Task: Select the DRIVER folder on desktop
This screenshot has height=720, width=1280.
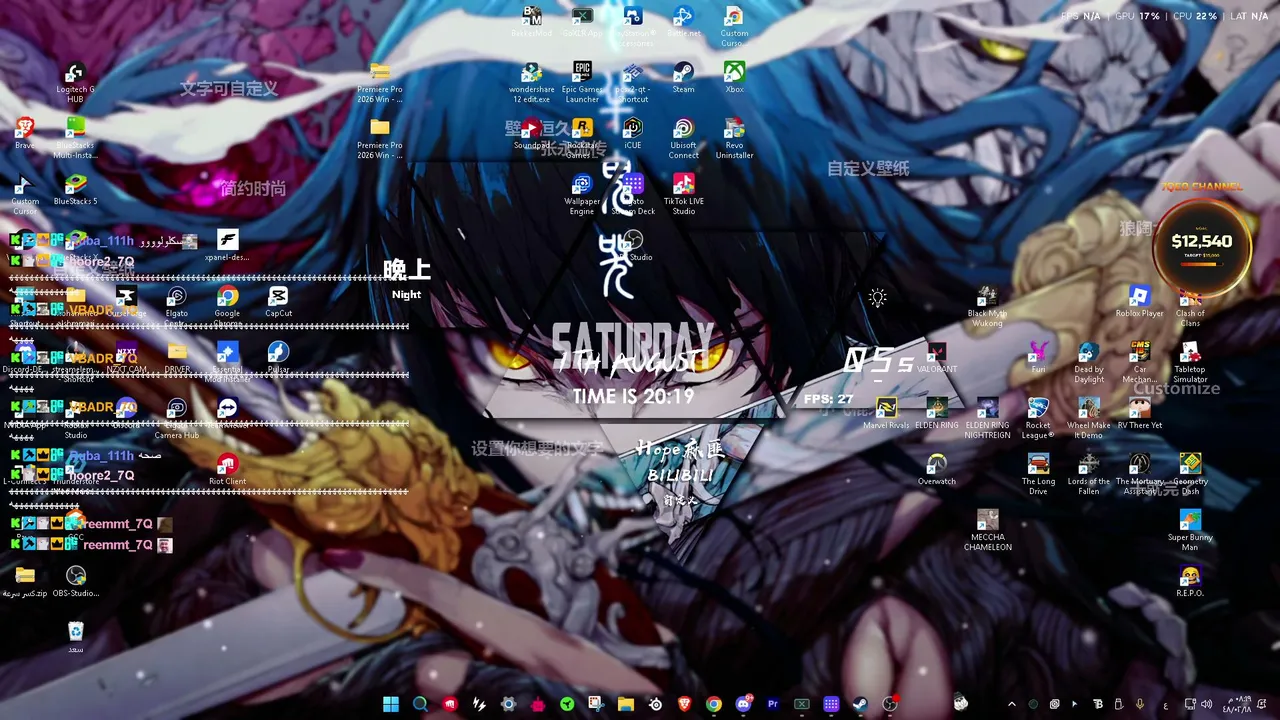Action: tap(177, 359)
